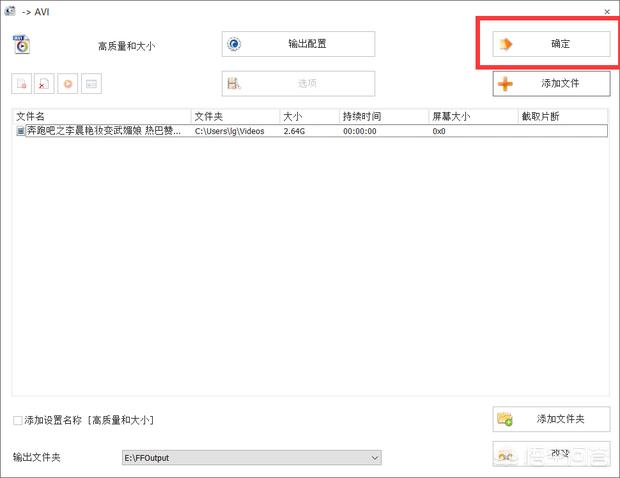Click the video file icon in list row
Viewport: 620px width, 478px height.
(20, 131)
